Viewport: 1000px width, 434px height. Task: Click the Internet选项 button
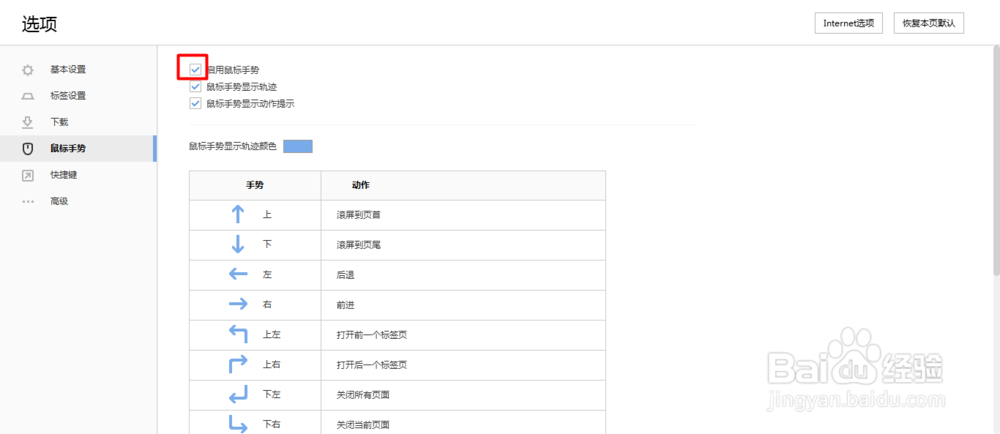click(x=848, y=24)
